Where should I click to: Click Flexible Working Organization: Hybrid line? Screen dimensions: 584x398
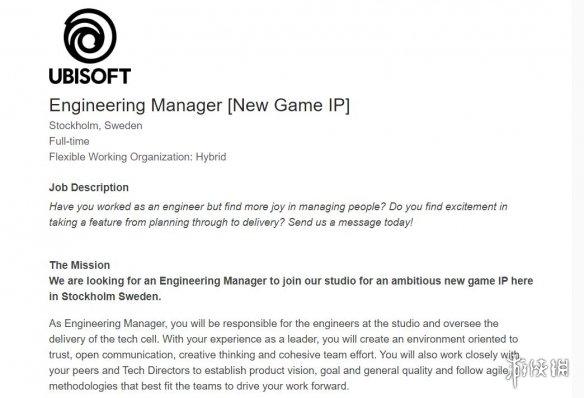point(137,157)
